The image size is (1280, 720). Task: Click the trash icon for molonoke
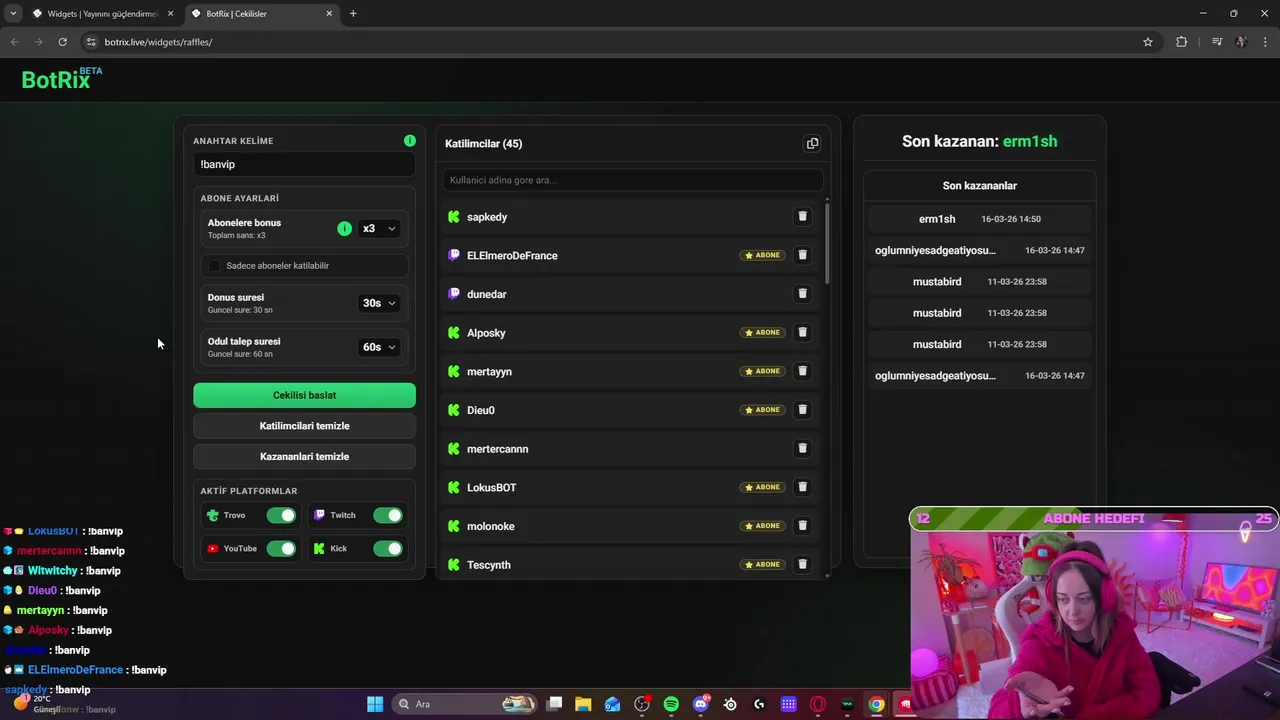tap(802, 526)
